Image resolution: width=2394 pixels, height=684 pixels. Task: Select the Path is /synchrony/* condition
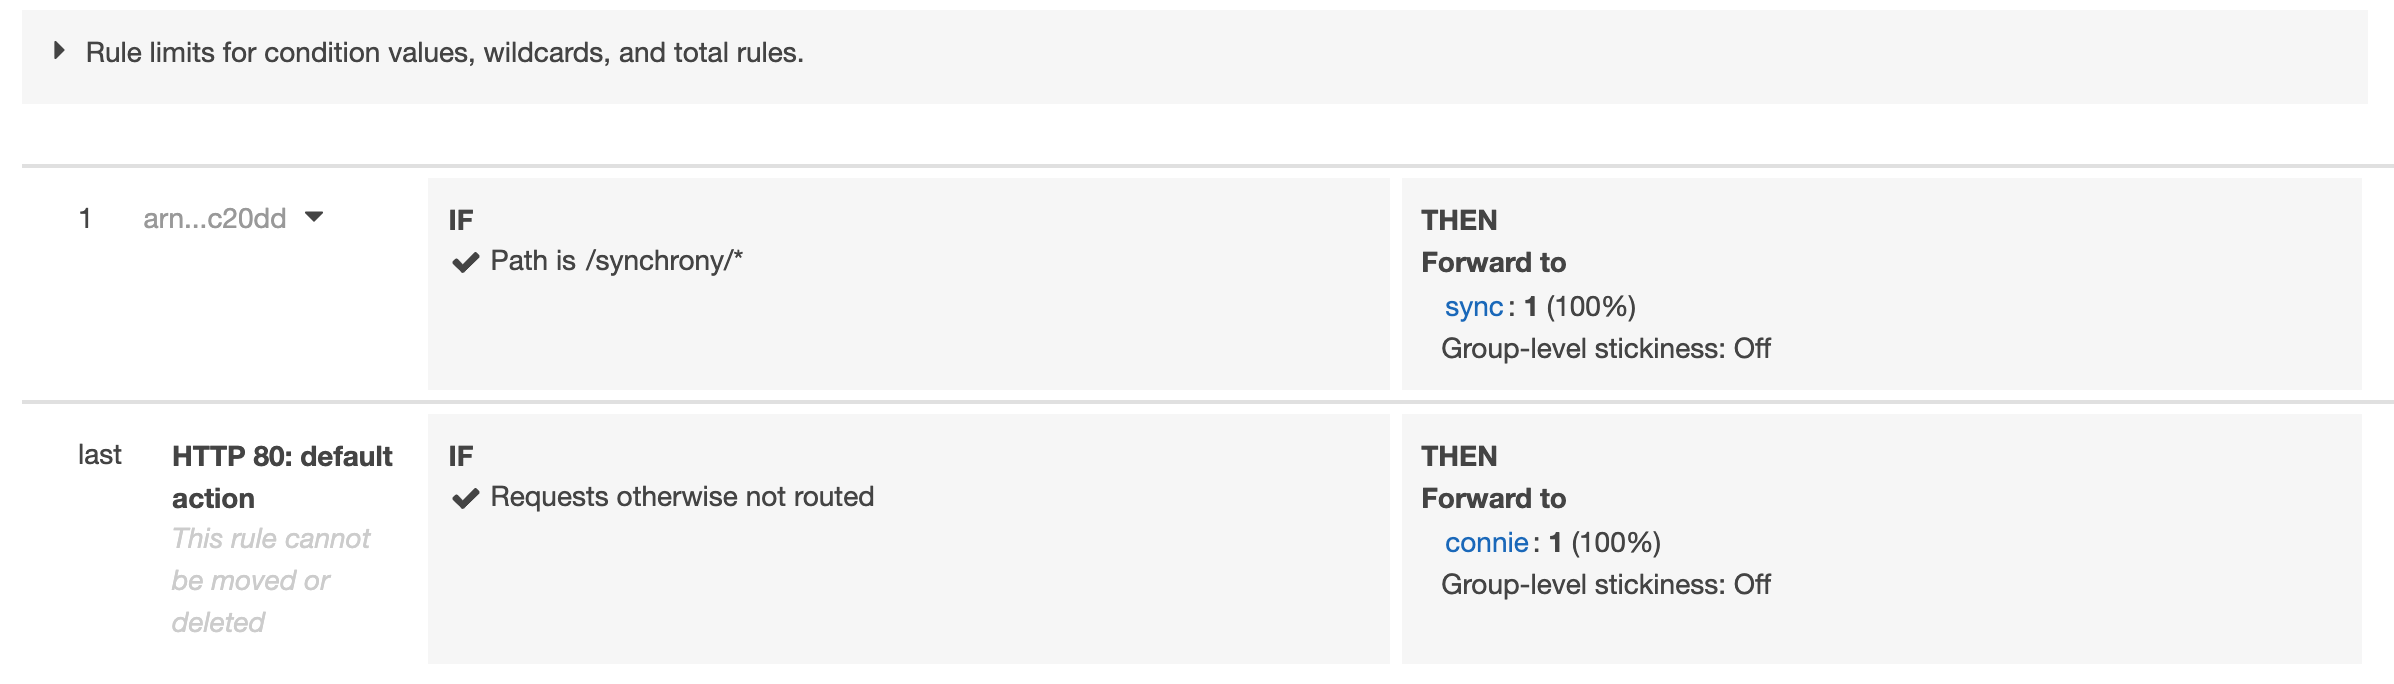tap(616, 261)
